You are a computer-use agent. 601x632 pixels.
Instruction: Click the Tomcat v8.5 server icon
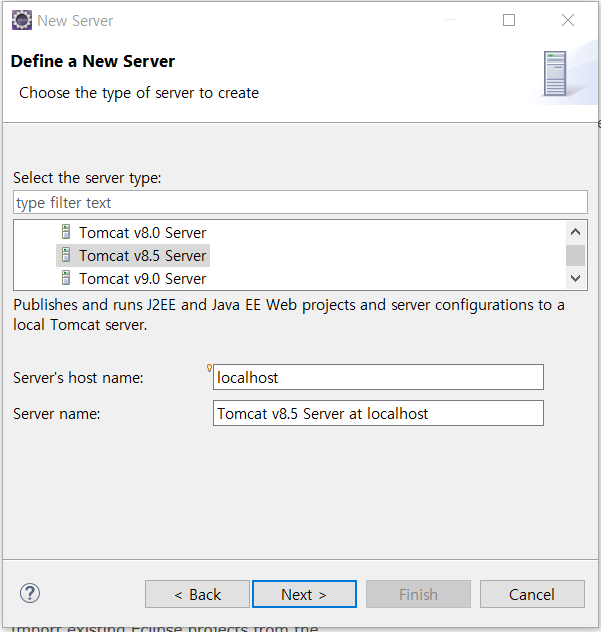pyautogui.click(x=66, y=255)
